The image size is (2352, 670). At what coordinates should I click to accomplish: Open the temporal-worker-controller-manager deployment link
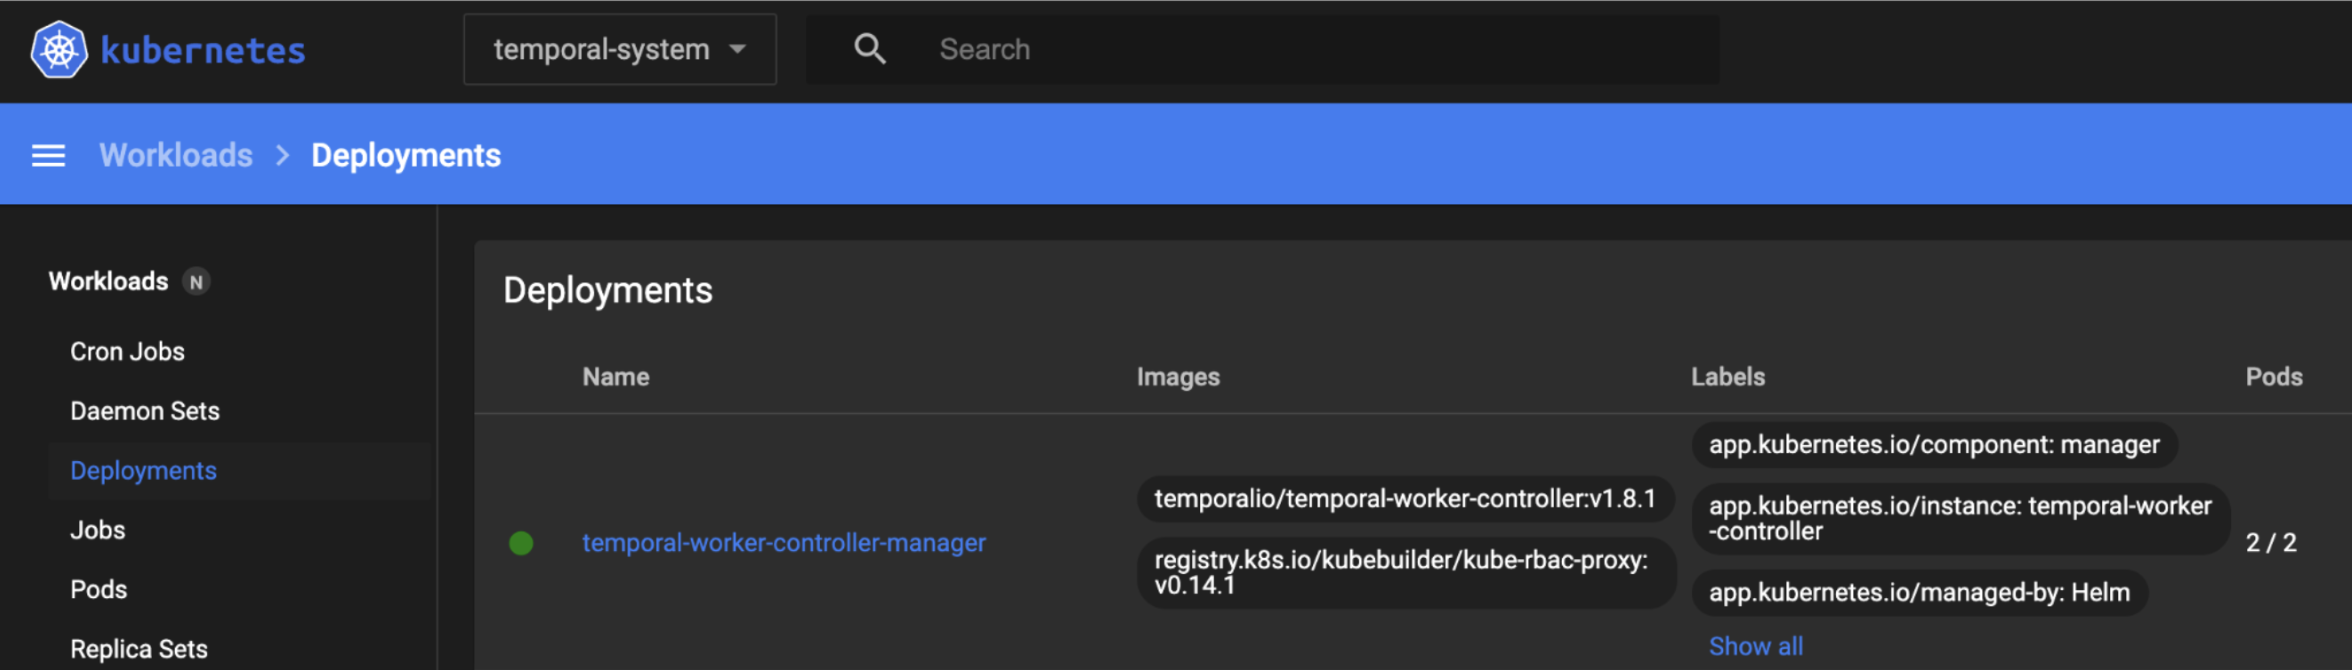[x=784, y=543]
